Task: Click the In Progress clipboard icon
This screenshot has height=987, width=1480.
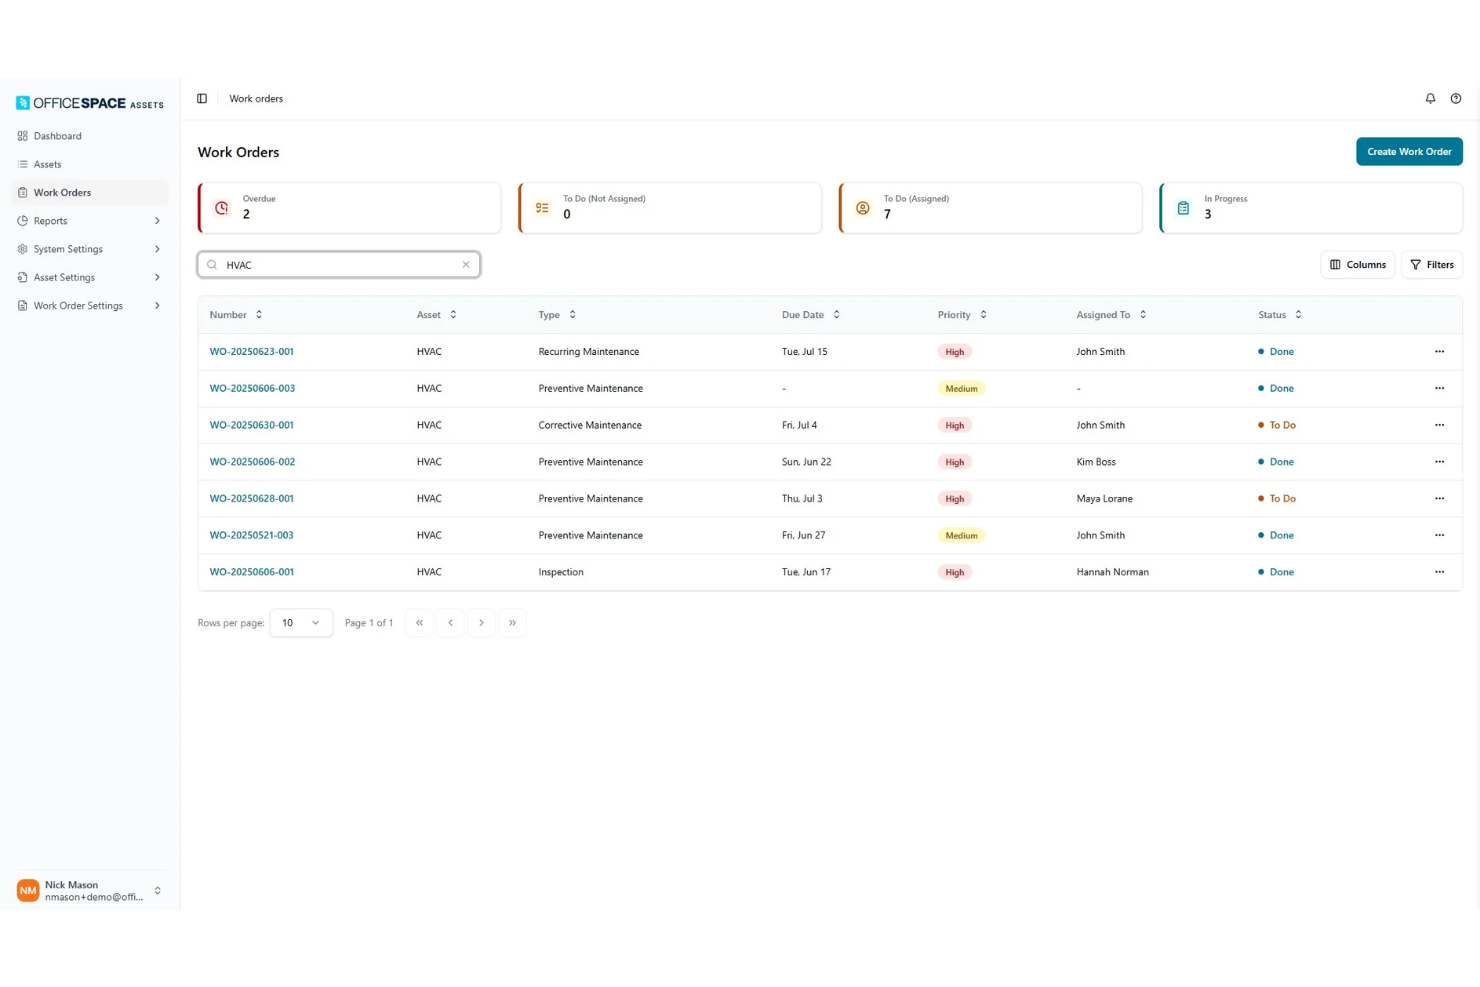Action: click(1183, 208)
